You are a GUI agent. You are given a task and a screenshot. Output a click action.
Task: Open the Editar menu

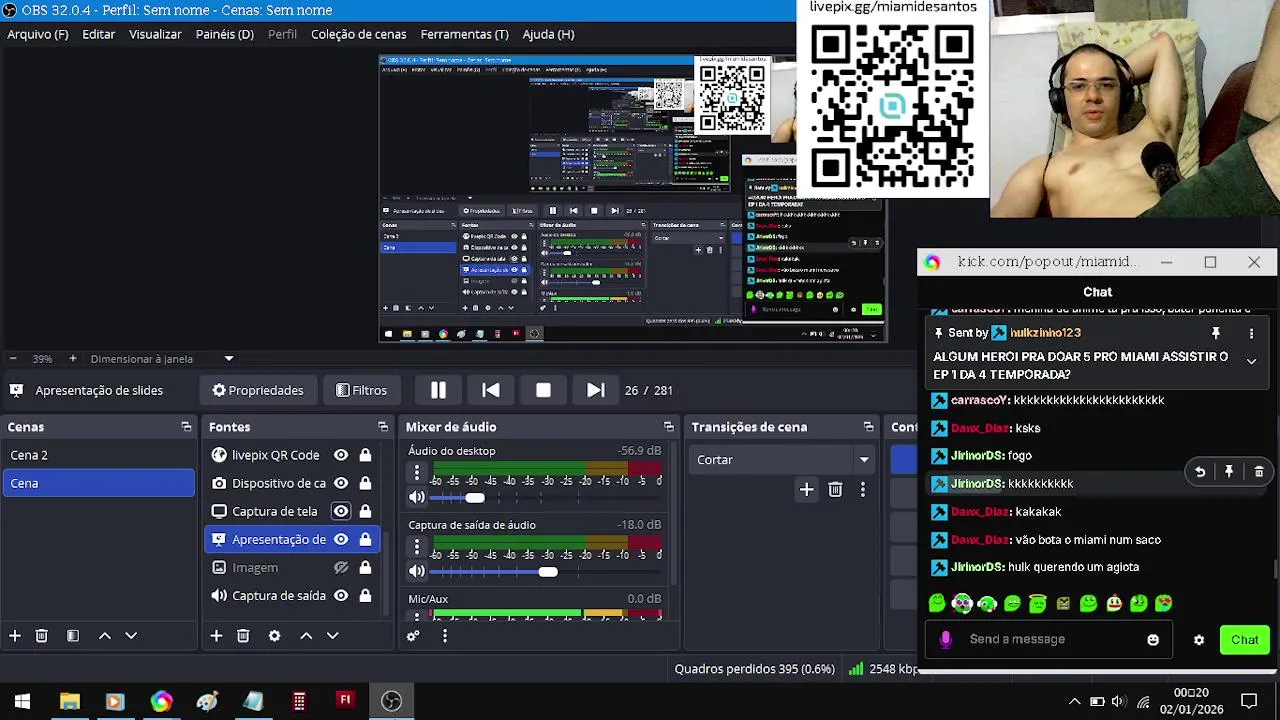pos(98,34)
